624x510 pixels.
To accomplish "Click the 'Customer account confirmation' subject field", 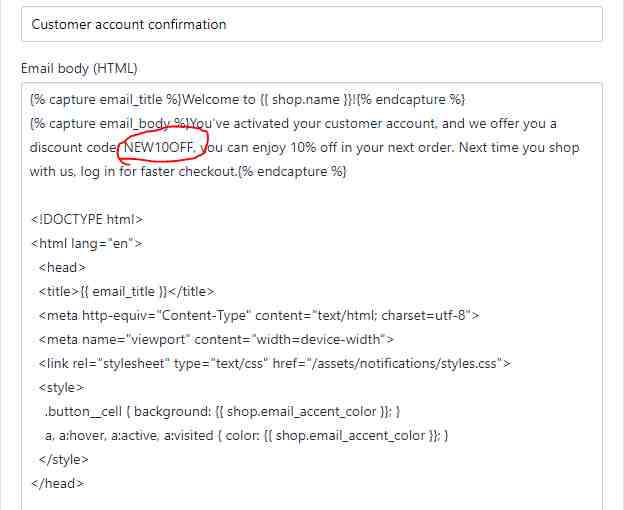I will click(310, 24).
